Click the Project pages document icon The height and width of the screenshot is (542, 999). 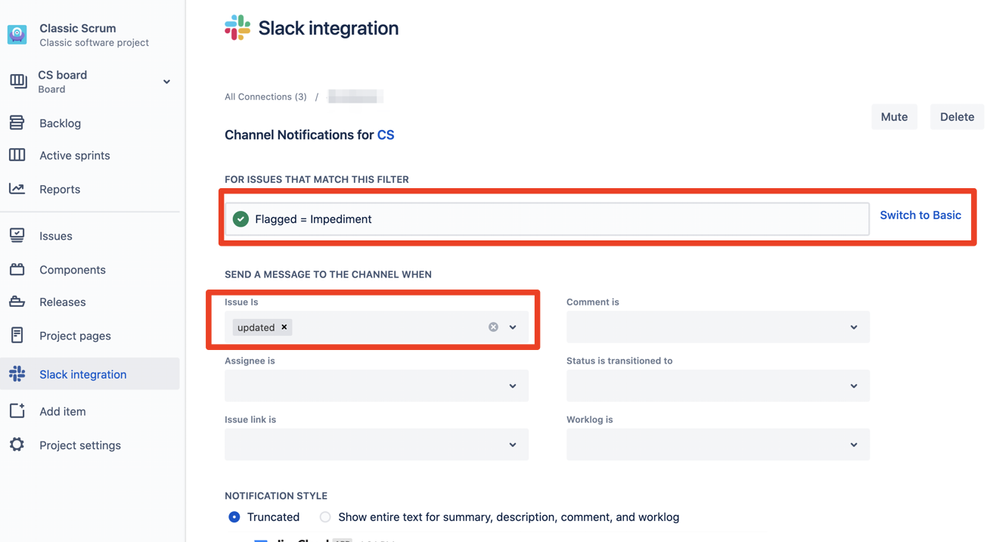point(17,335)
